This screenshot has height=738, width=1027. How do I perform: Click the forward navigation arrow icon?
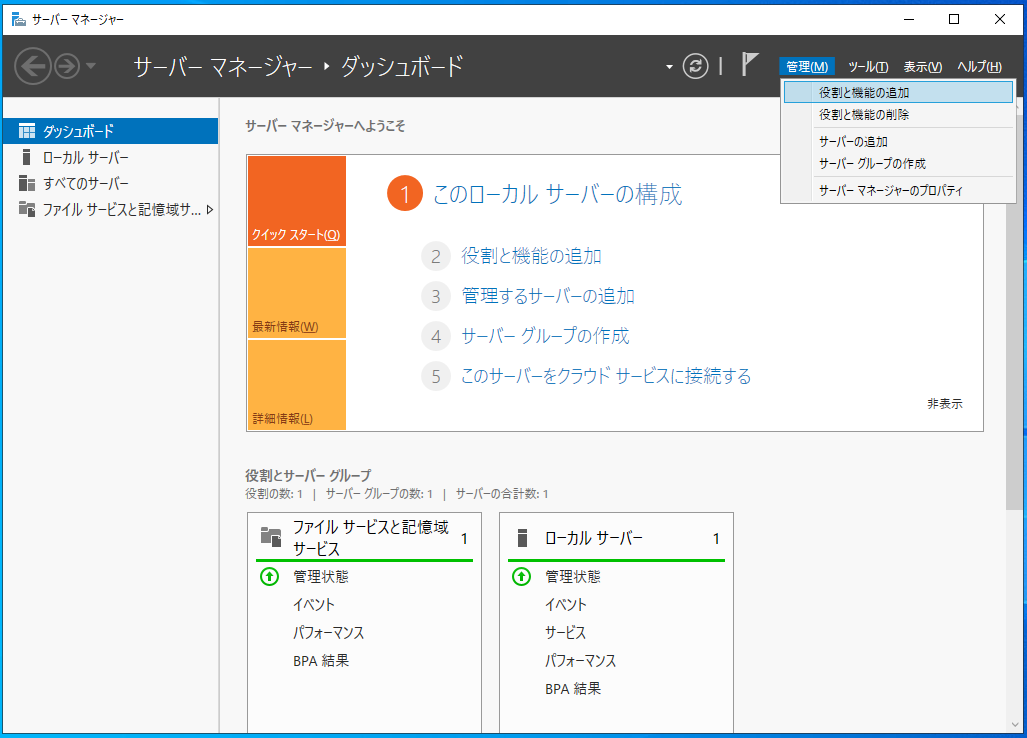tap(67, 66)
